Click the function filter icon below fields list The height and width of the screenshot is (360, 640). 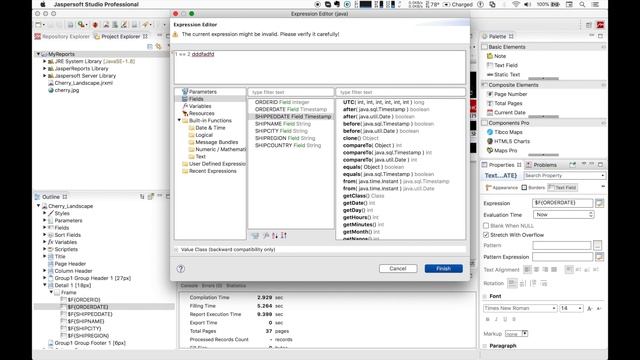click(266, 236)
